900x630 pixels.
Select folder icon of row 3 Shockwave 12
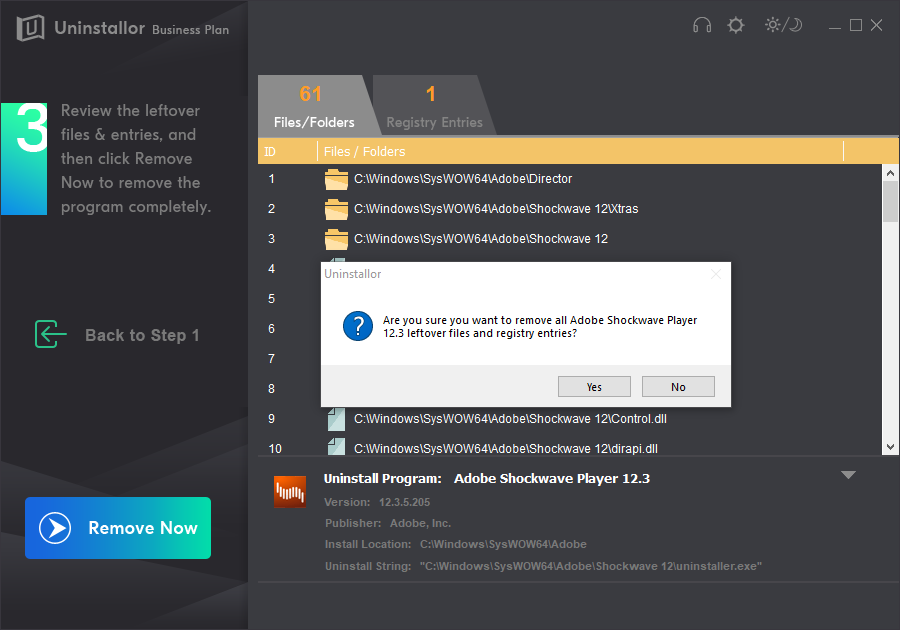pos(336,239)
